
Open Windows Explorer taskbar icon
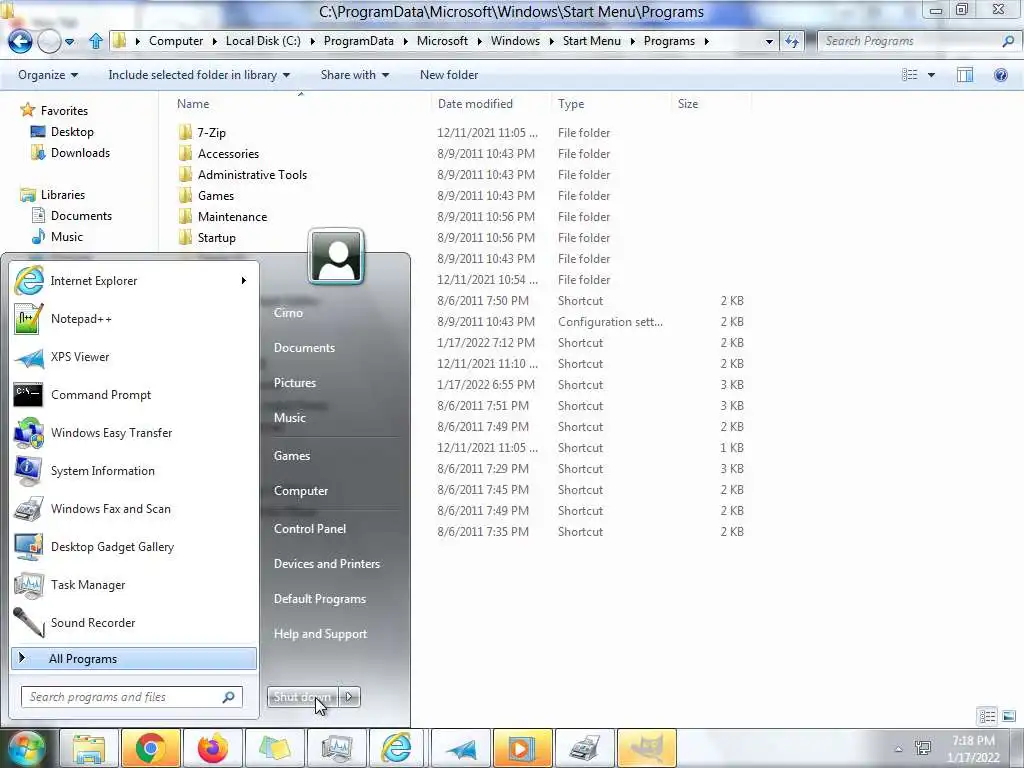pos(89,748)
